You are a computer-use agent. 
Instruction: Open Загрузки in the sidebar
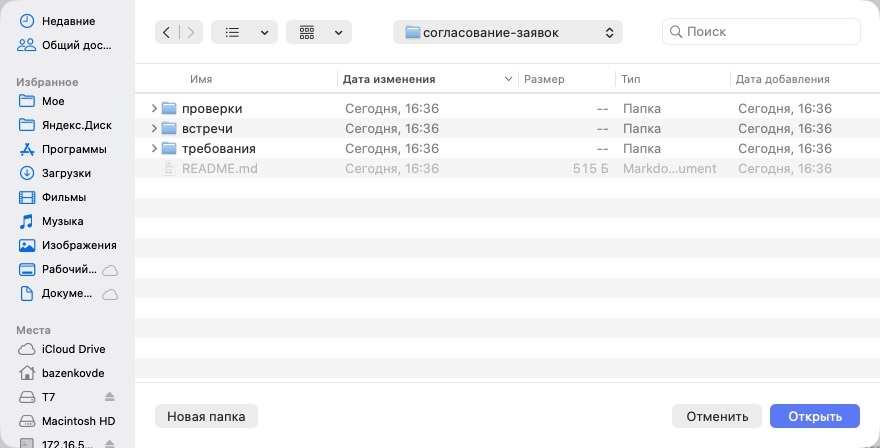(x=65, y=173)
